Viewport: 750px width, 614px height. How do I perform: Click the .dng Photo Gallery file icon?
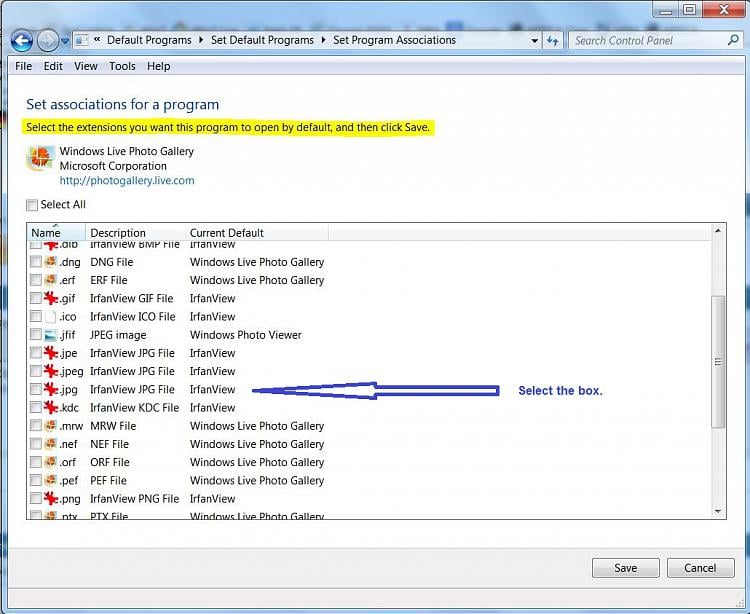51,262
